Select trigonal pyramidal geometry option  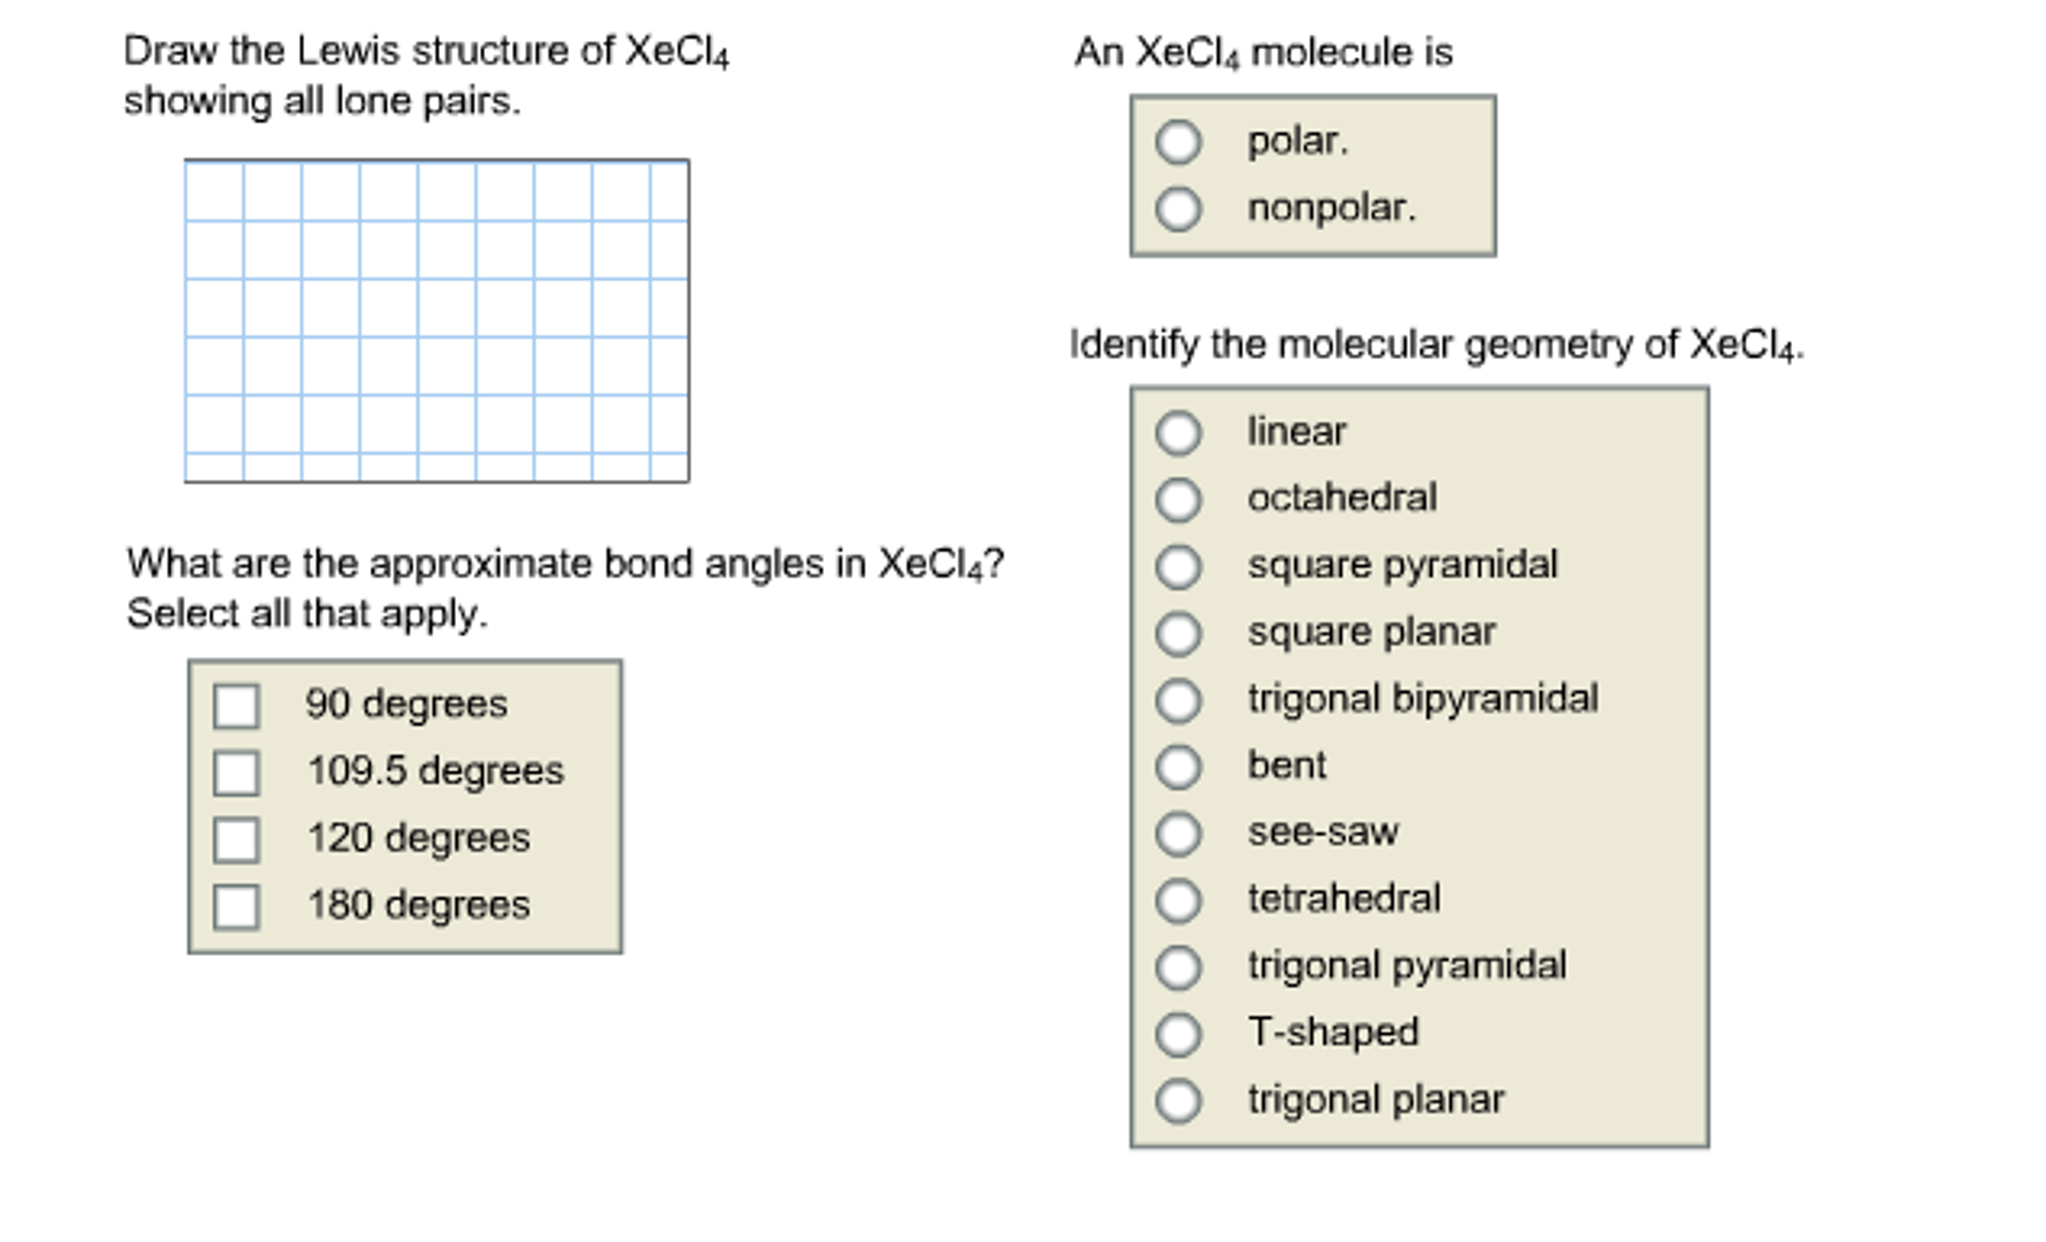tap(1177, 966)
